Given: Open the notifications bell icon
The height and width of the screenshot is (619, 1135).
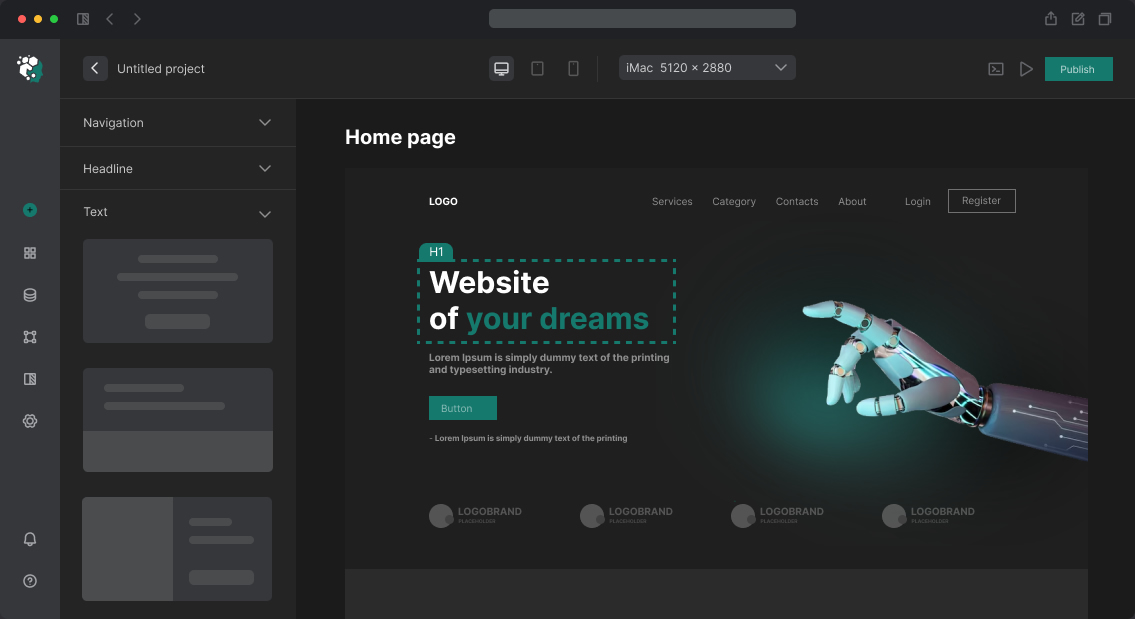Looking at the screenshot, I should click(30, 539).
